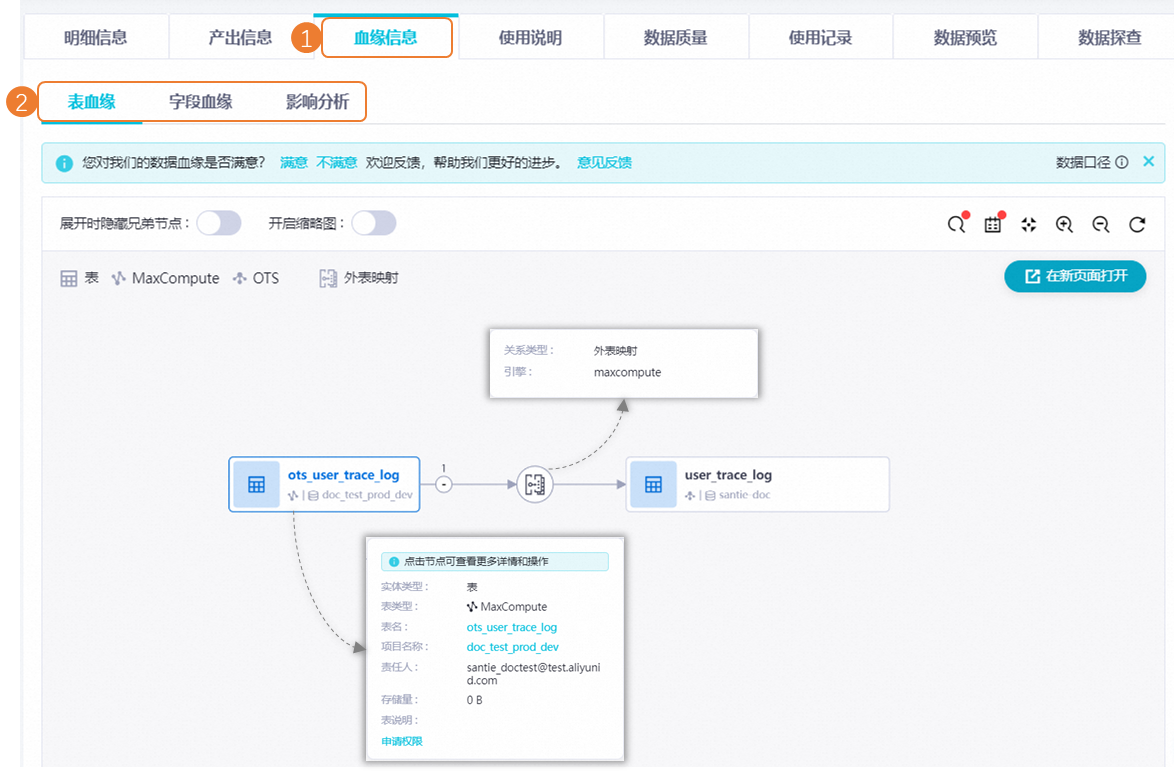Click the fit-to-center collapse icon

click(x=1029, y=224)
